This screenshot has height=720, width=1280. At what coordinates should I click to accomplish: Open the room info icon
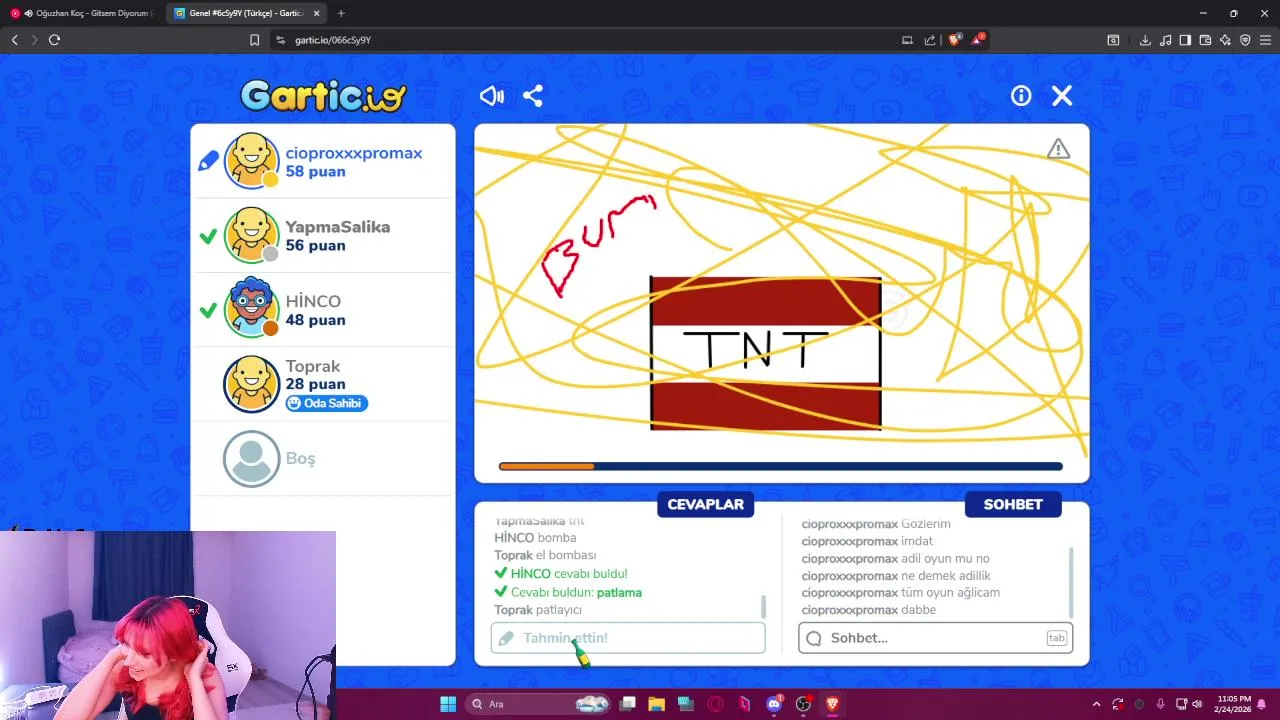point(1021,96)
